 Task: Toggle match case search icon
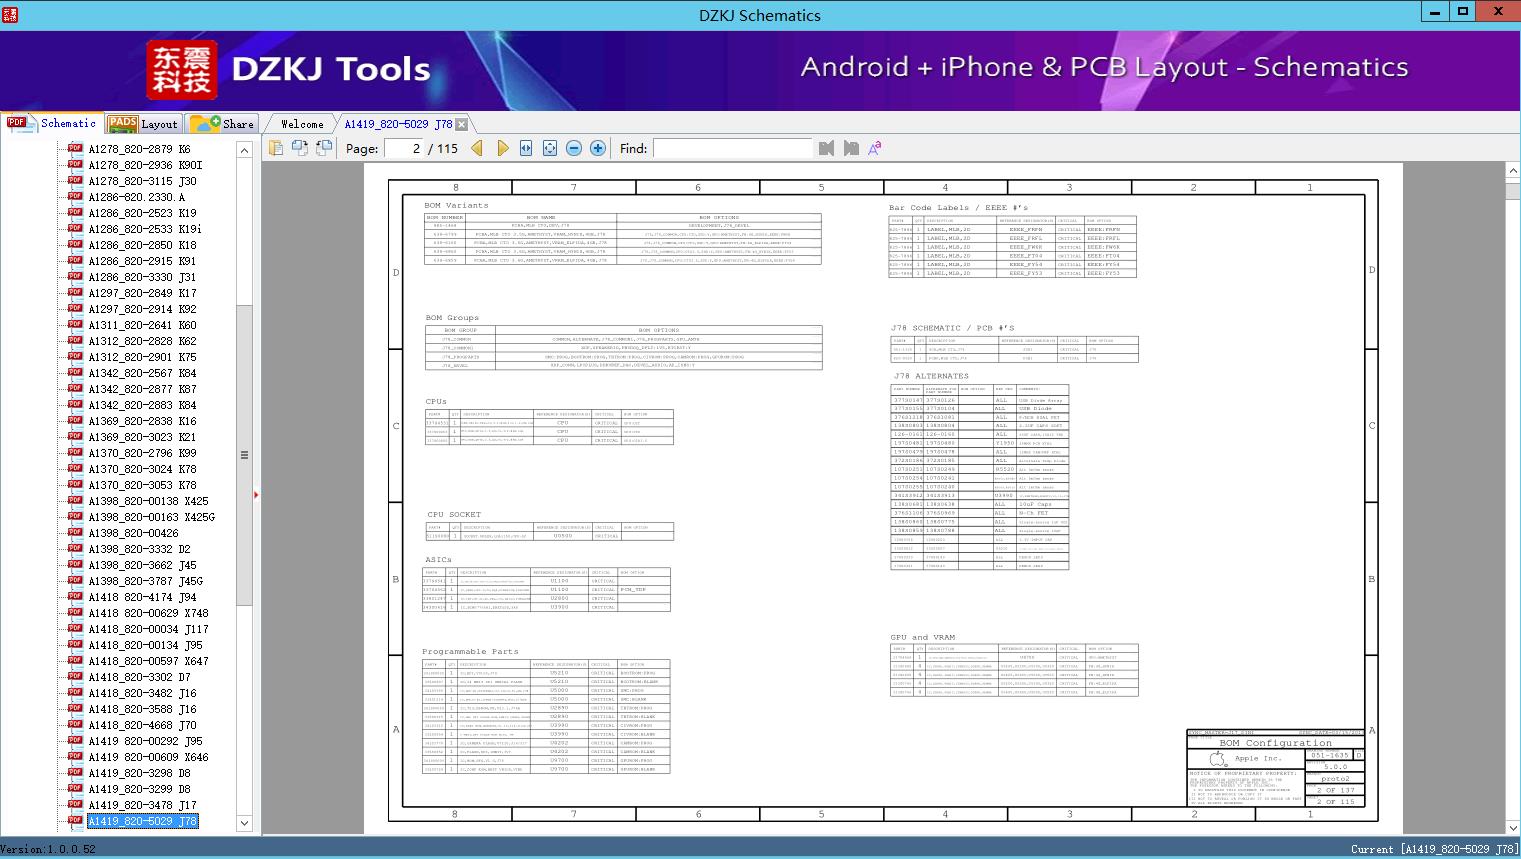tap(875, 148)
